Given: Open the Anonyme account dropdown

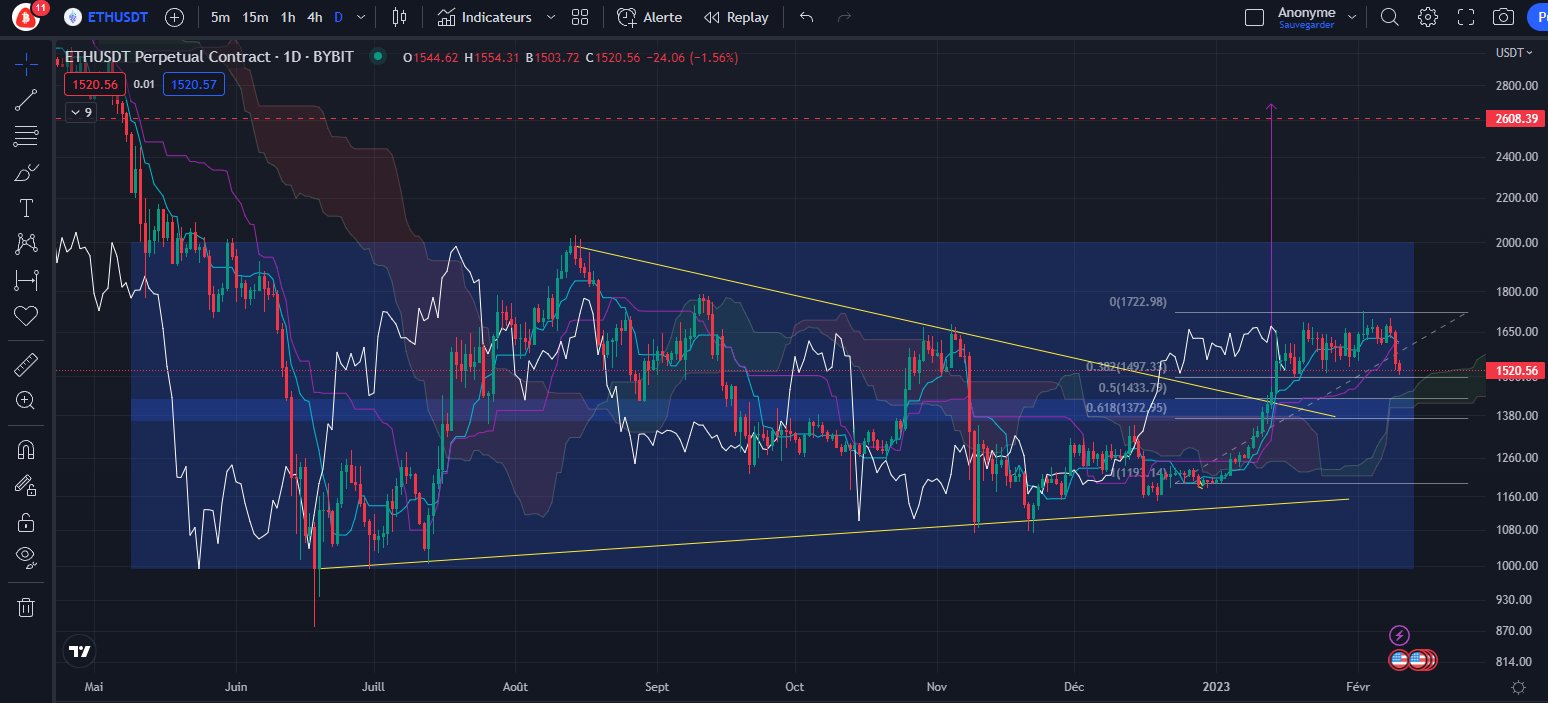Looking at the screenshot, I should [1354, 17].
